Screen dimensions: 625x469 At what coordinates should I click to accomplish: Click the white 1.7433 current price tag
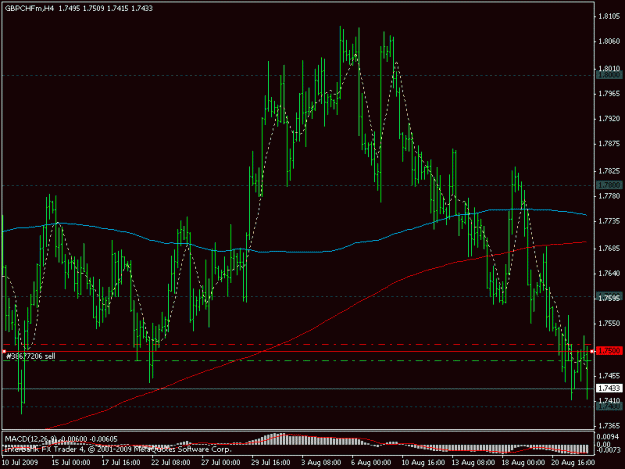coord(610,388)
